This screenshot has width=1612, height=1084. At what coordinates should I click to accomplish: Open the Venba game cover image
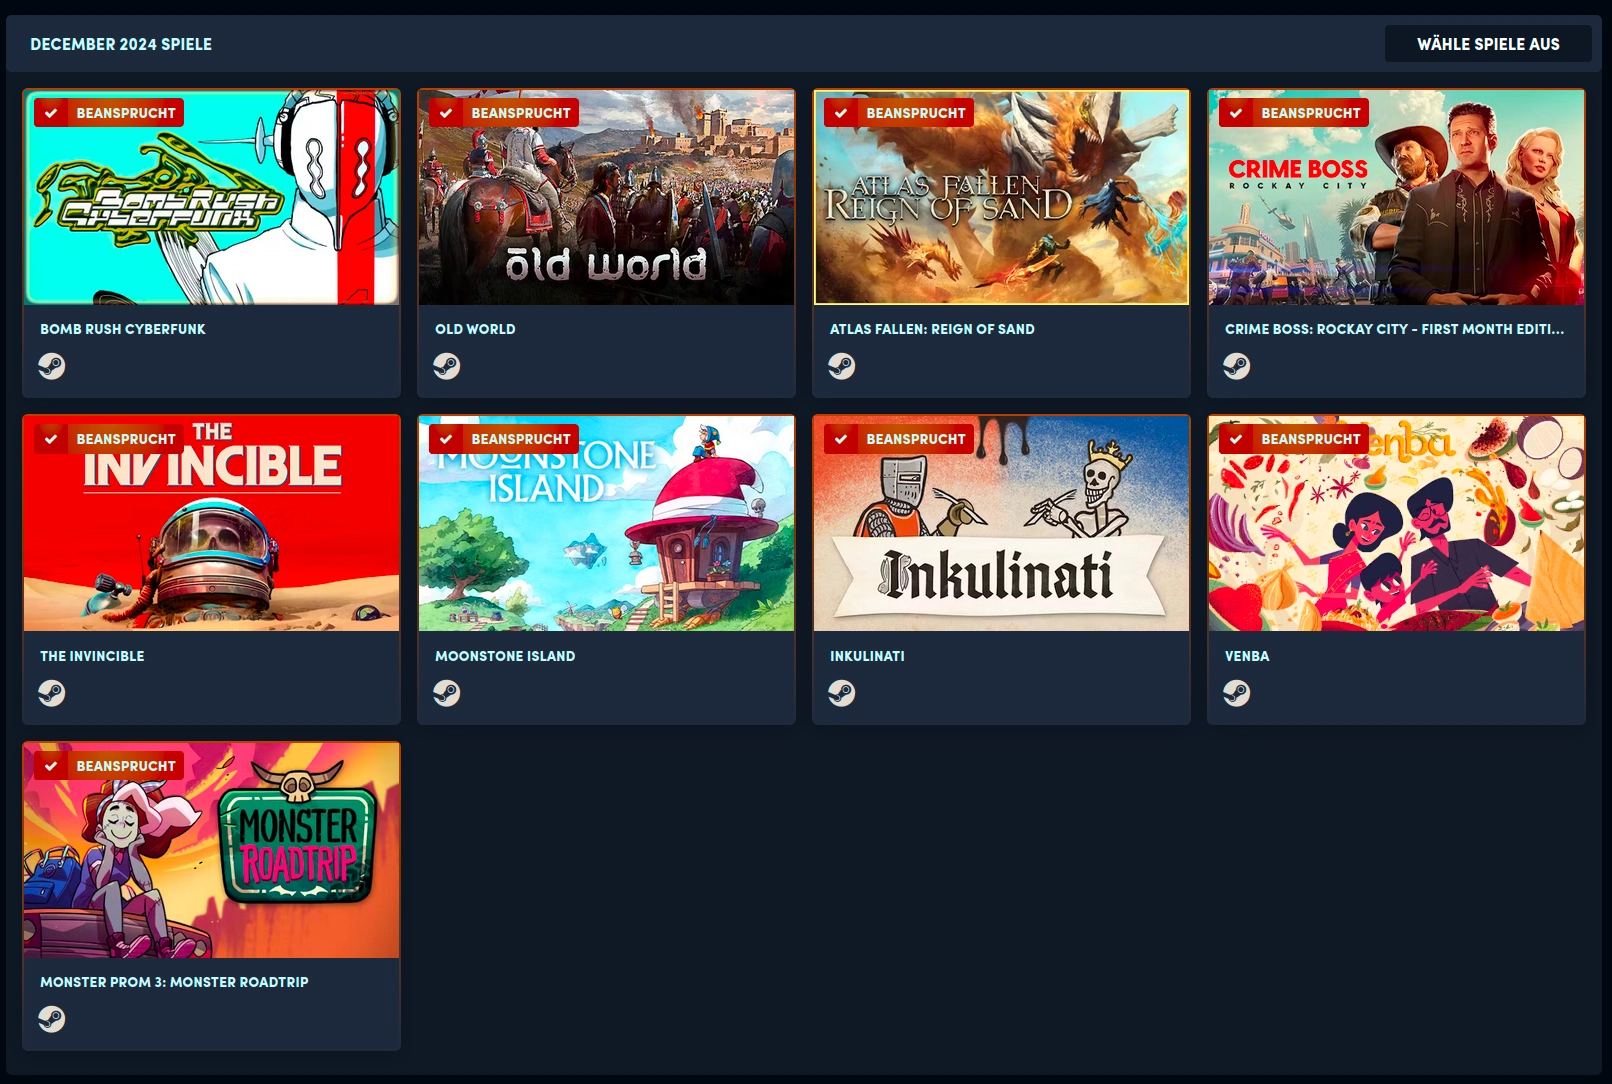[1396, 523]
